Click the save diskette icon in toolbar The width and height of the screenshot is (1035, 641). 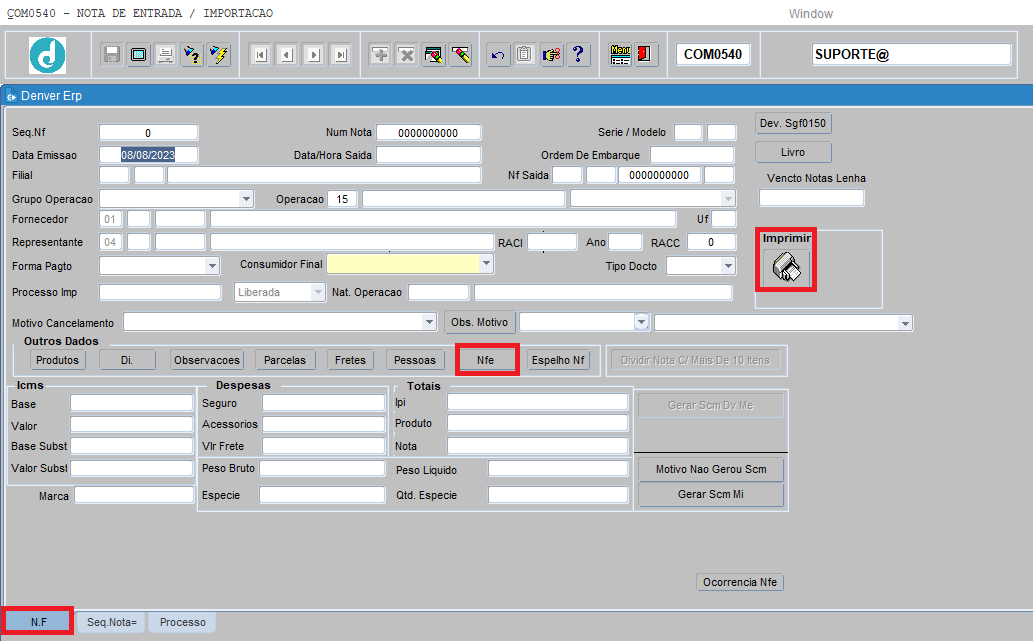pyautogui.click(x=112, y=55)
